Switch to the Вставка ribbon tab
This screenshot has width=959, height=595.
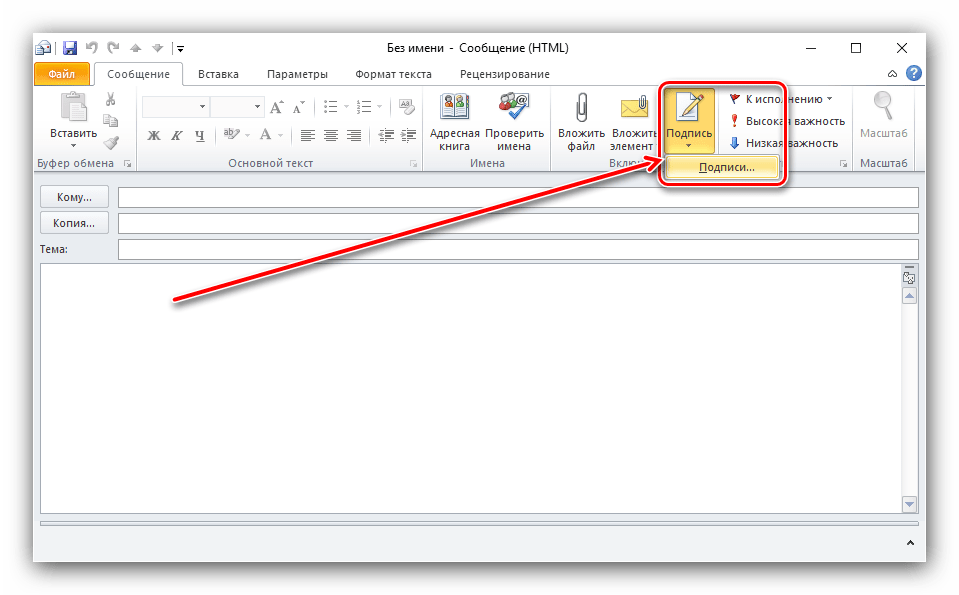[x=218, y=74]
